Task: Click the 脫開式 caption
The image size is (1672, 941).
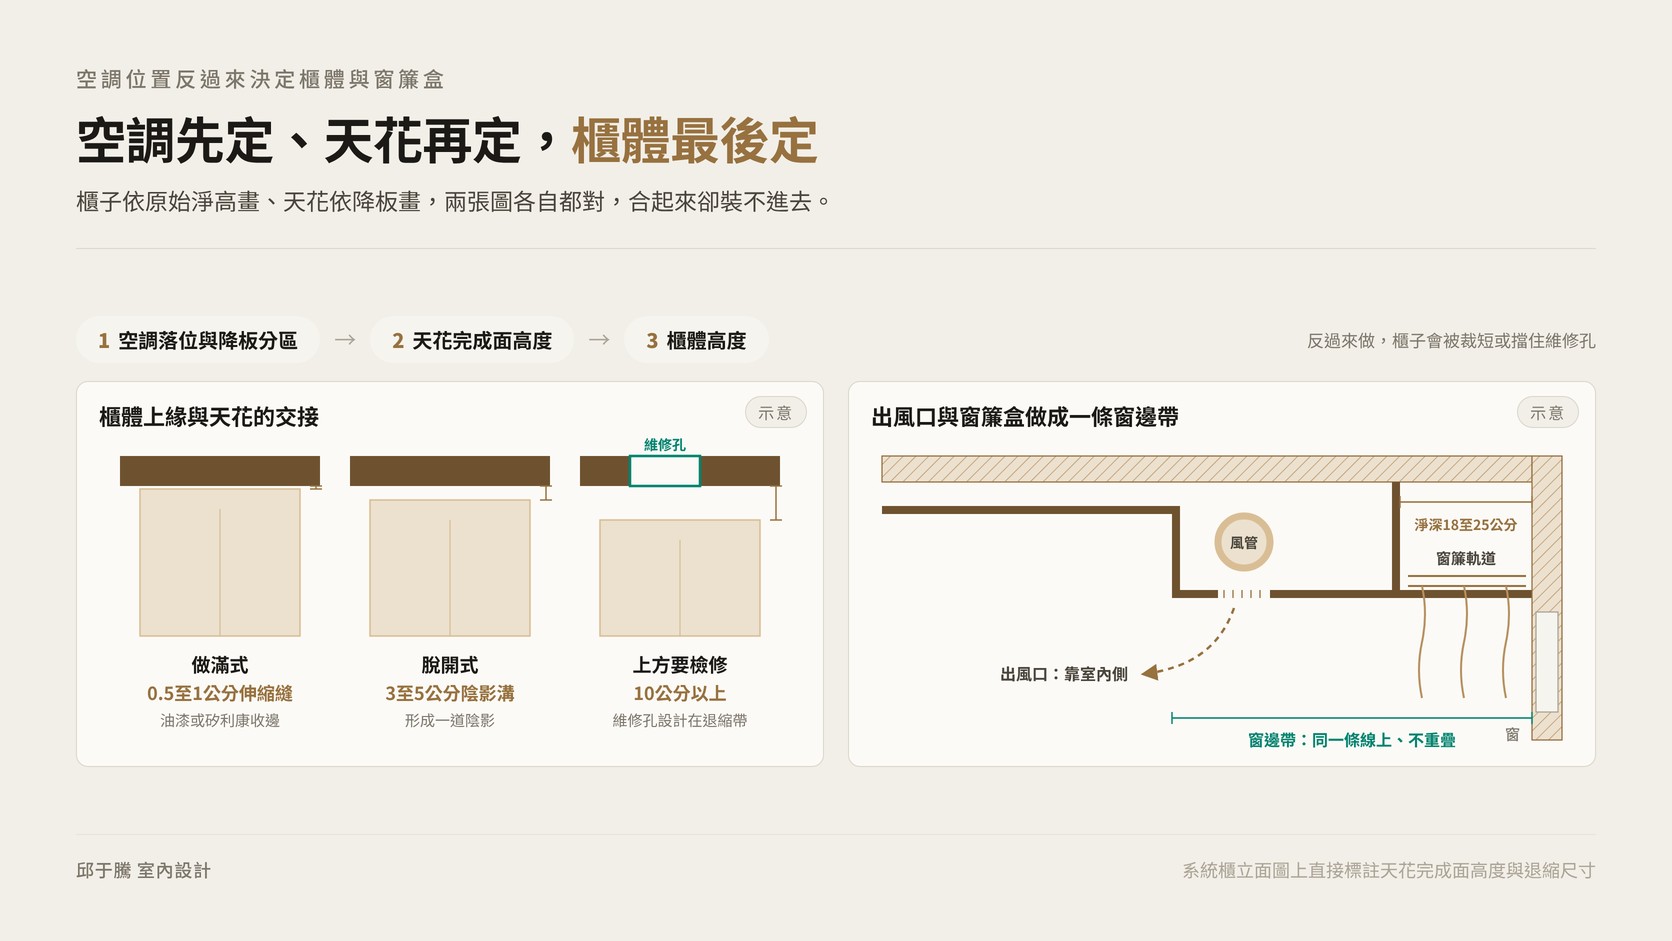Action: point(450,665)
